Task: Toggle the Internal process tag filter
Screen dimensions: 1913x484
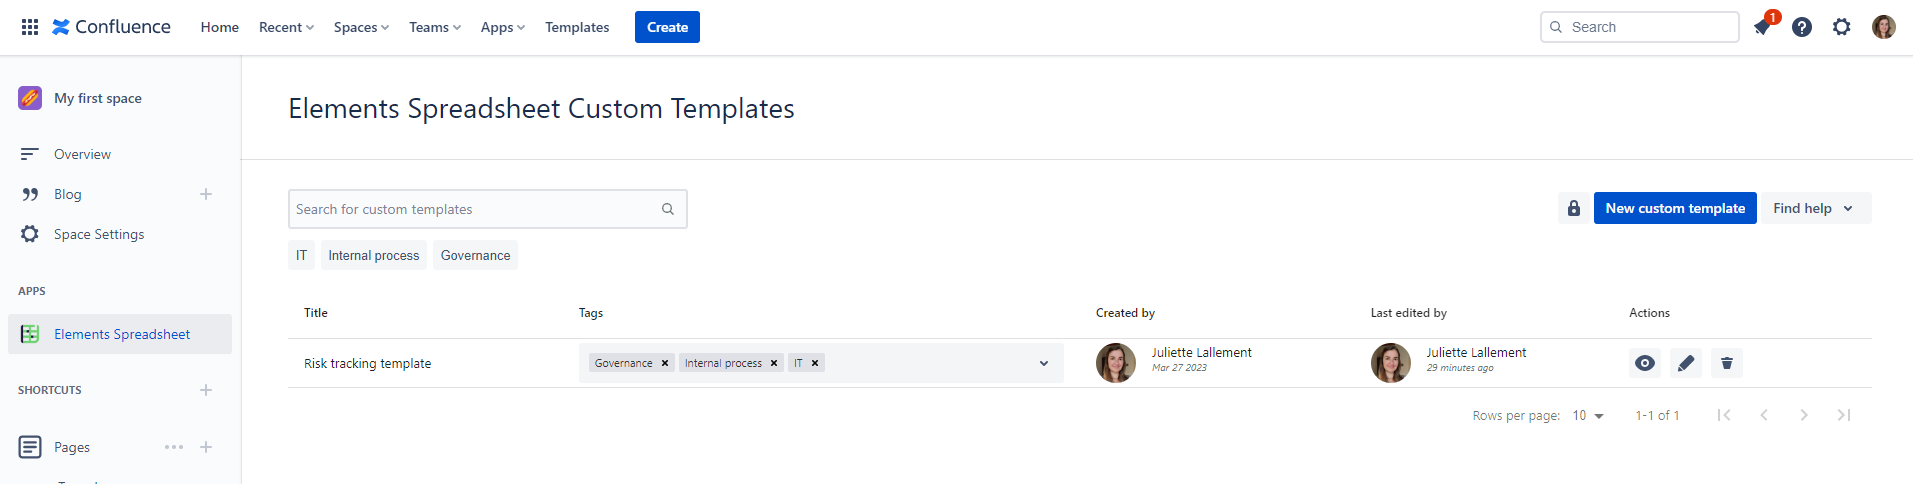Action: (x=374, y=255)
